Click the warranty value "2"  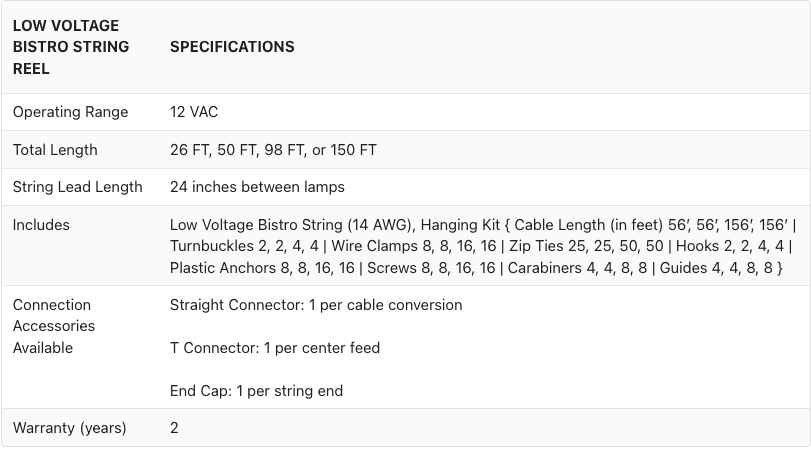click(174, 428)
